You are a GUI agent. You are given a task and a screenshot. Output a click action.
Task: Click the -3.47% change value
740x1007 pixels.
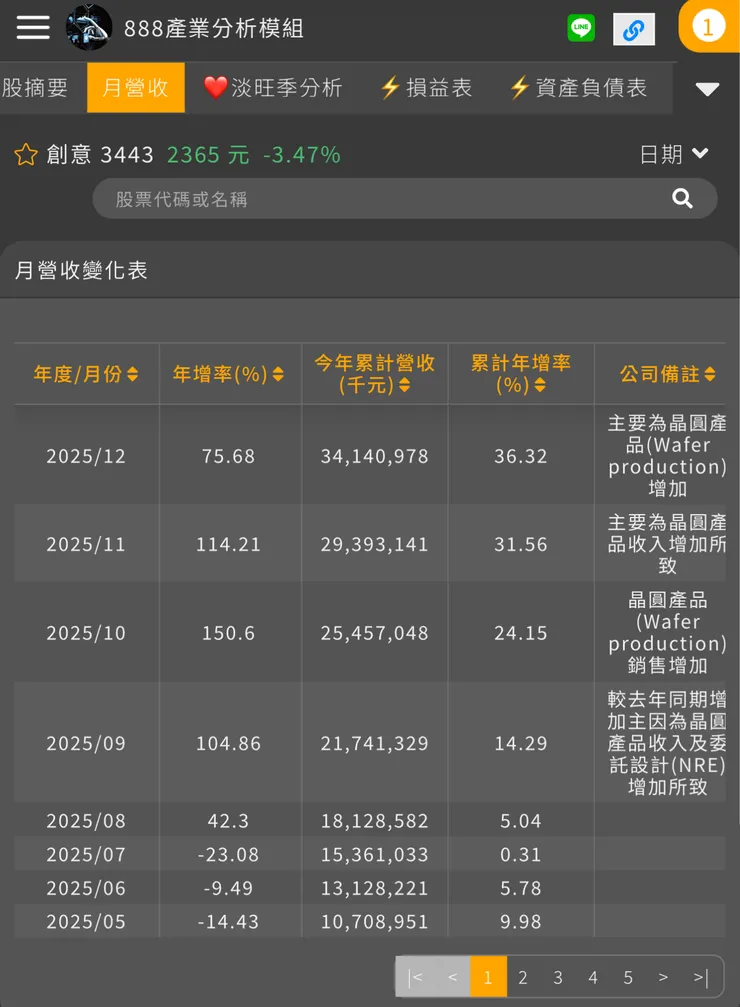click(x=302, y=155)
